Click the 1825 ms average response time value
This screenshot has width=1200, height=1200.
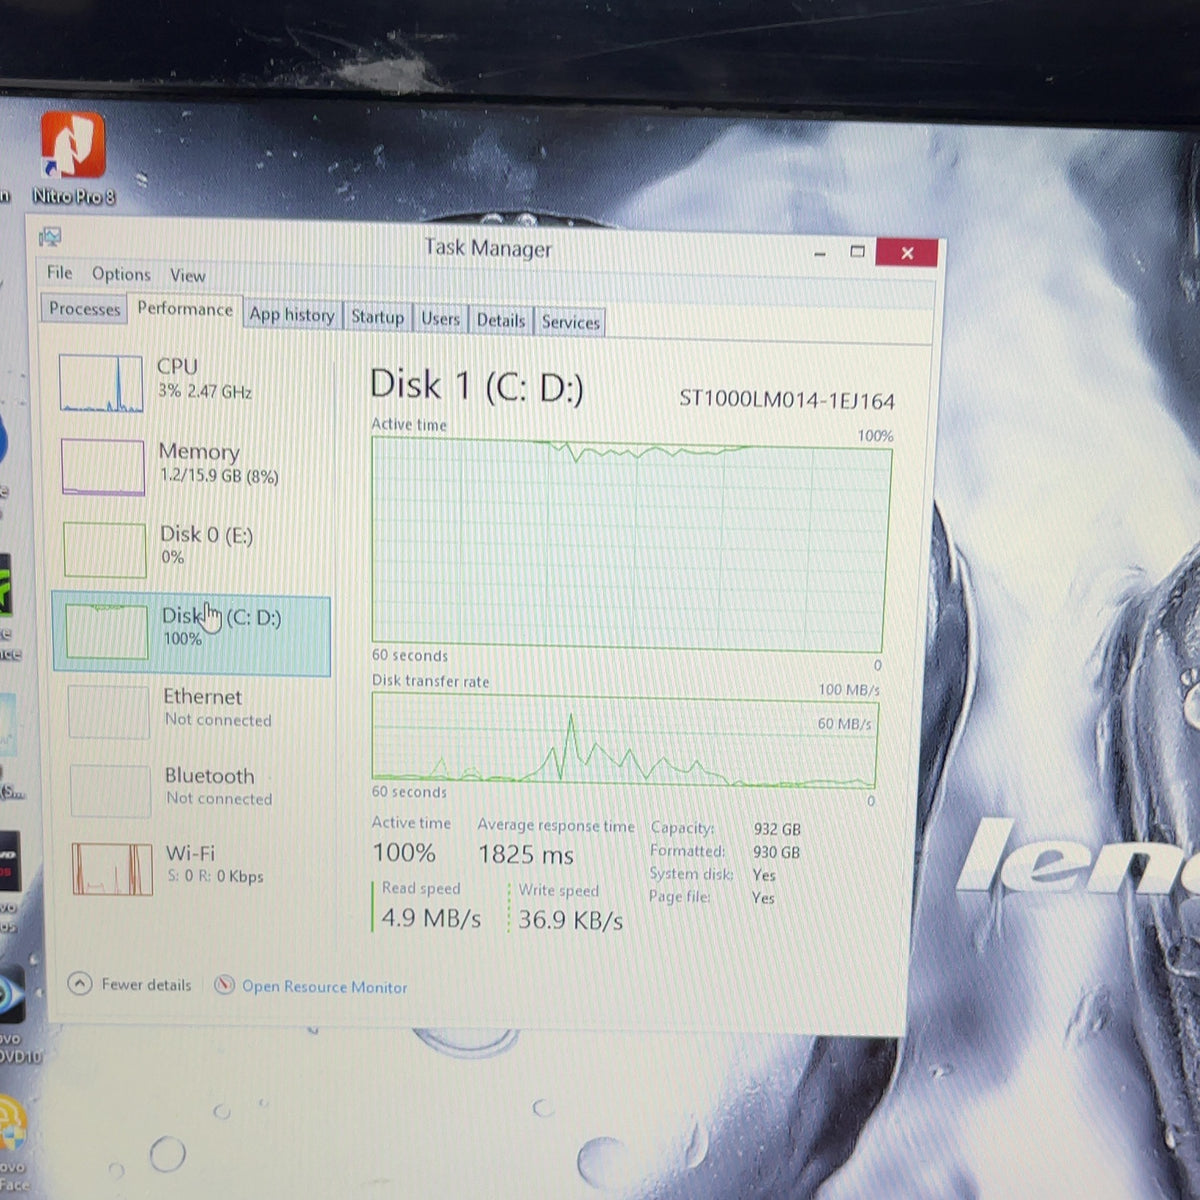pos(526,855)
